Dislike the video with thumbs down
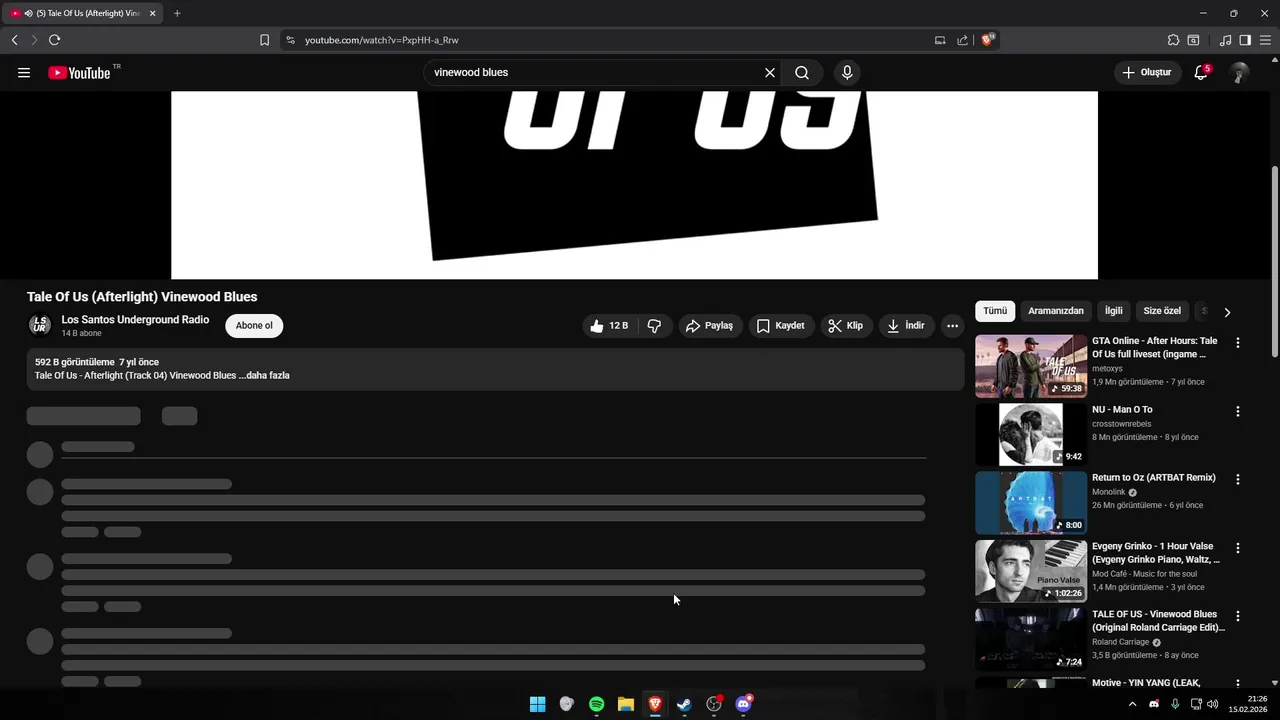 [654, 326]
